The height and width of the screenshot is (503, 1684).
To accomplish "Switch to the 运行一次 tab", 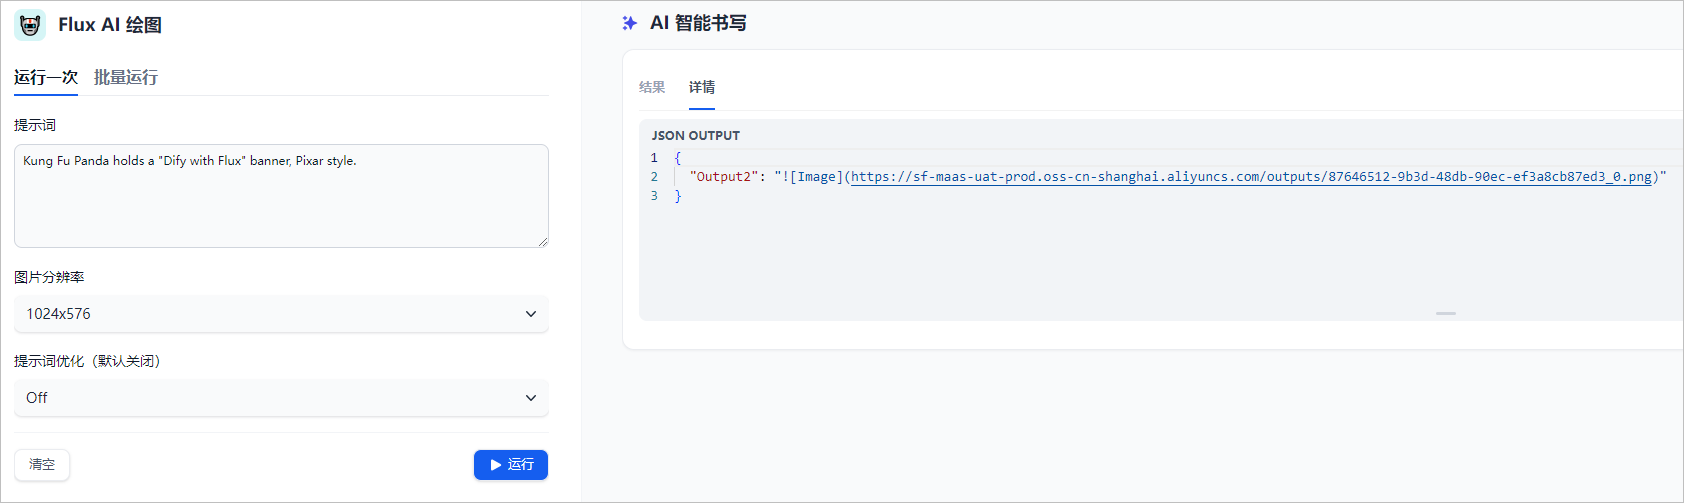I will pos(46,77).
